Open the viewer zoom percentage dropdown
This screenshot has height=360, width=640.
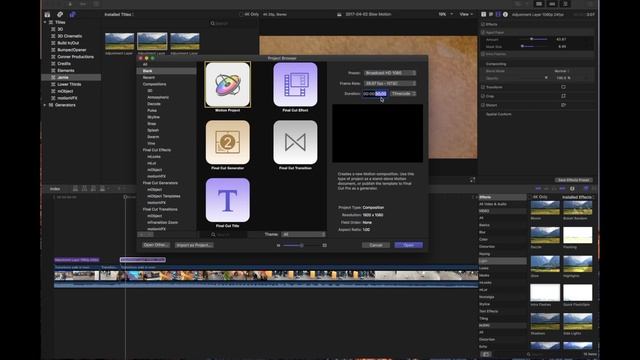click(x=446, y=14)
